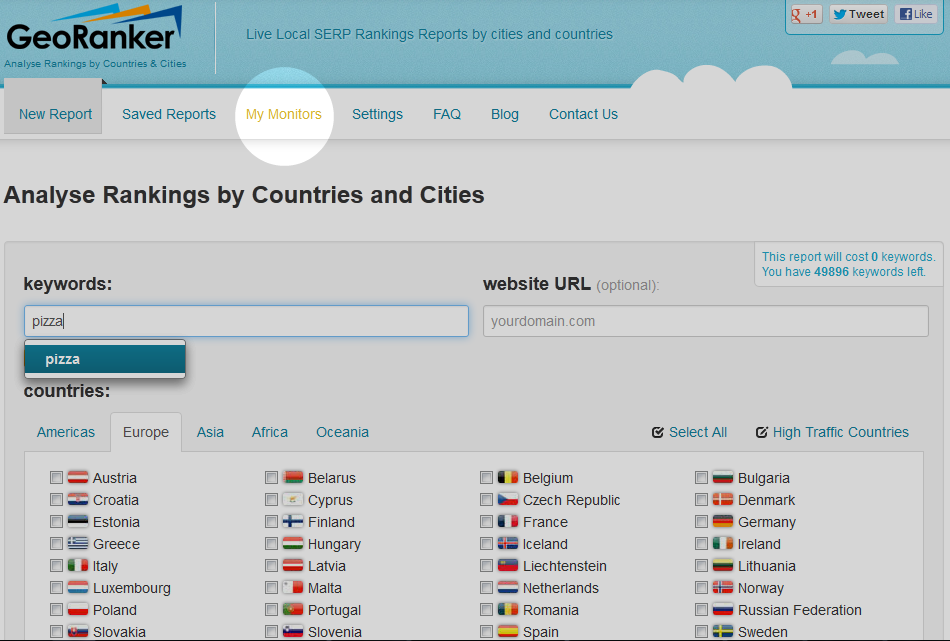Click the Facebook Like icon
Image resolution: width=950 pixels, height=641 pixels.
pyautogui.click(x=916, y=14)
